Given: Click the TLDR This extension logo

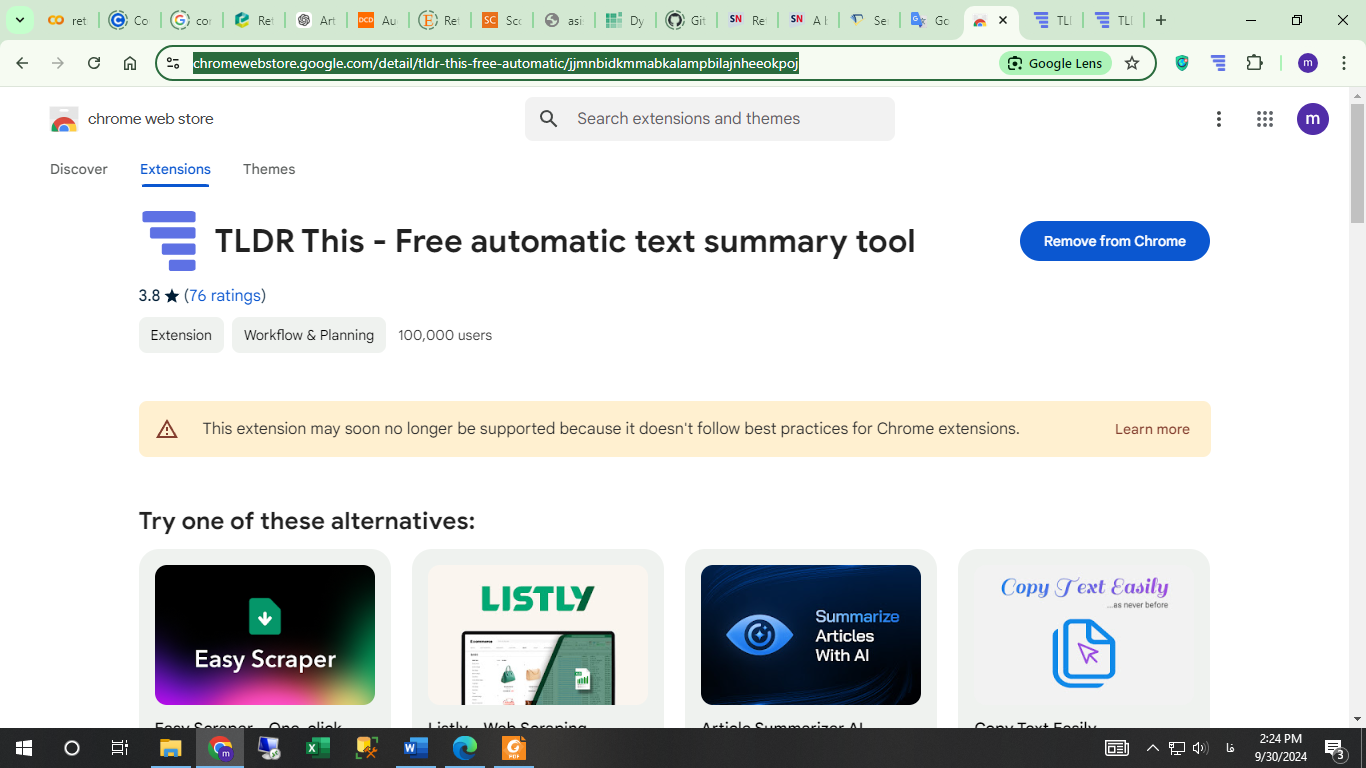Looking at the screenshot, I should coord(169,241).
